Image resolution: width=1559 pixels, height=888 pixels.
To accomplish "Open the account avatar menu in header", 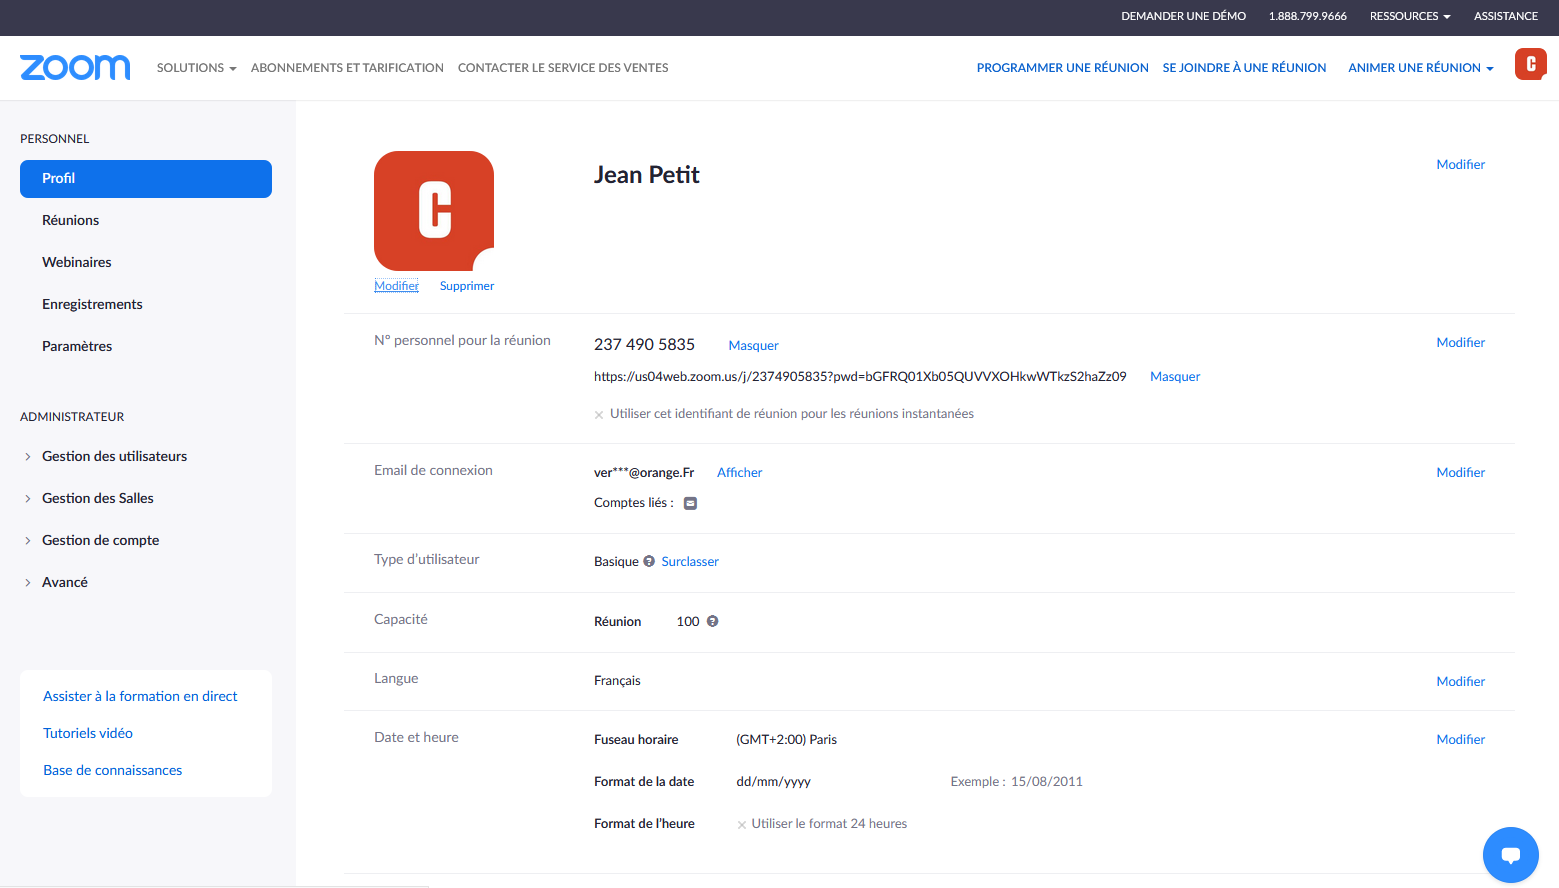I will click(x=1531, y=64).
